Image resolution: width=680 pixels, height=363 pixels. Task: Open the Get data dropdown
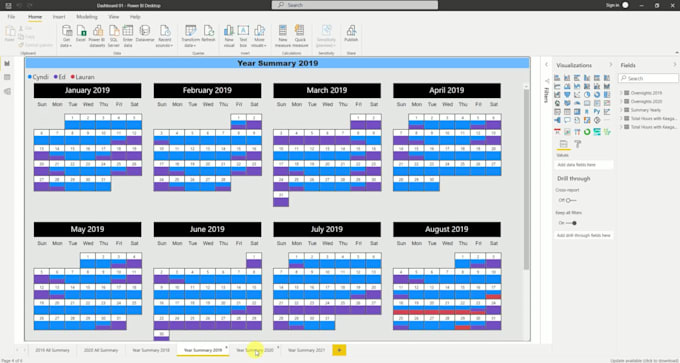click(x=66, y=36)
